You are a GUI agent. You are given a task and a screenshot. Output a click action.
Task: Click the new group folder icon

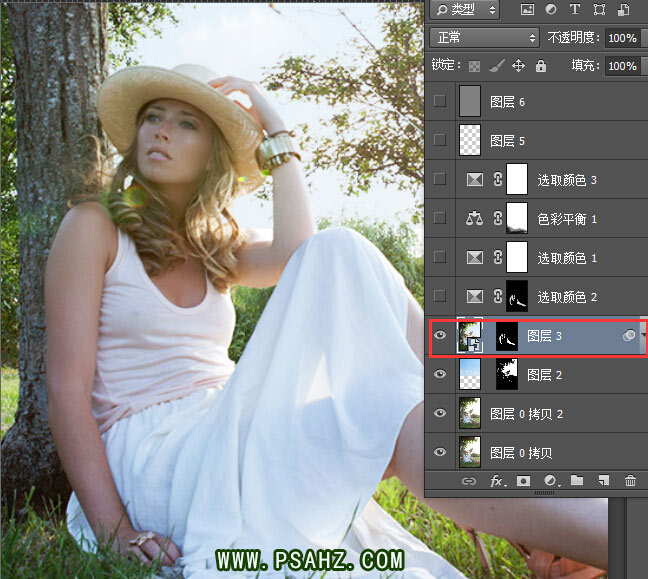click(577, 481)
